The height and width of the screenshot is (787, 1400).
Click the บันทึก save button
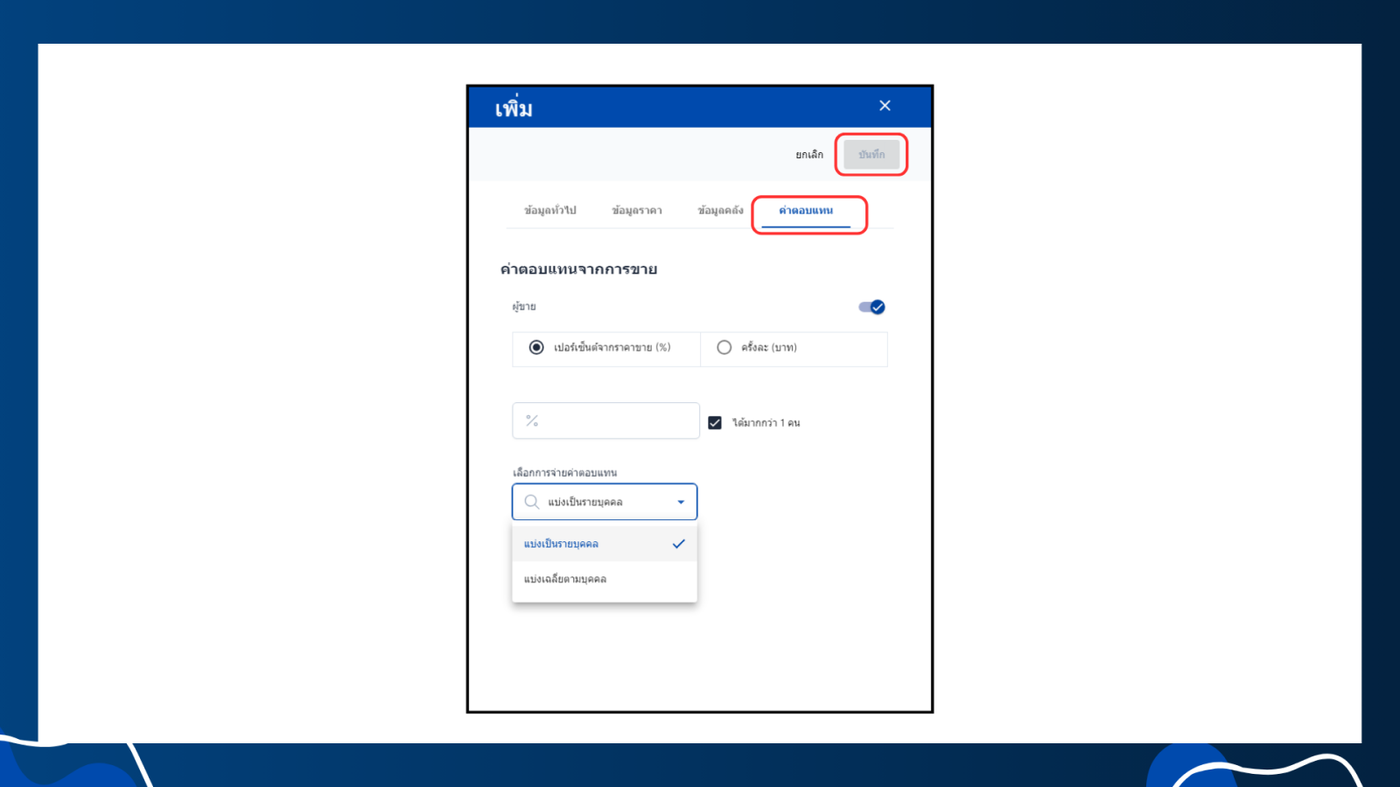(871, 155)
